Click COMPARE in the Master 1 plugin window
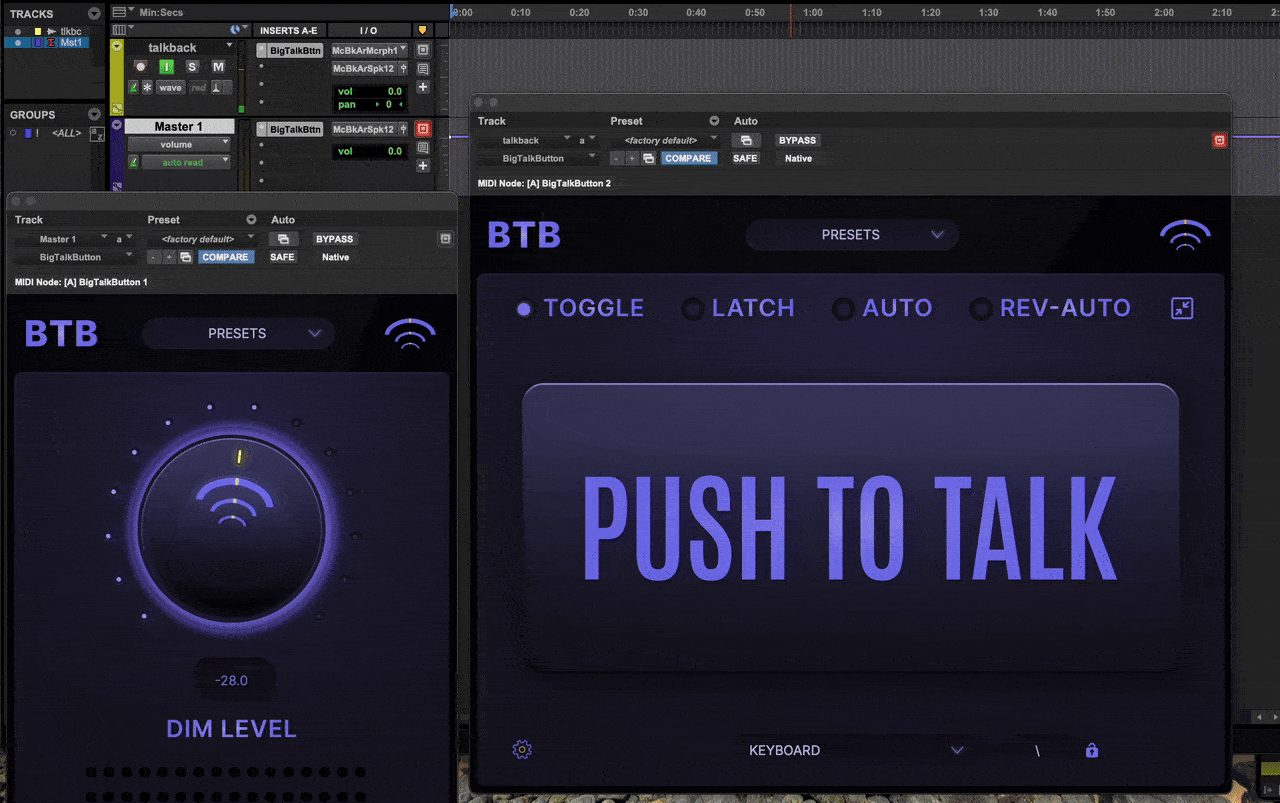The height and width of the screenshot is (803, 1280). (x=226, y=257)
